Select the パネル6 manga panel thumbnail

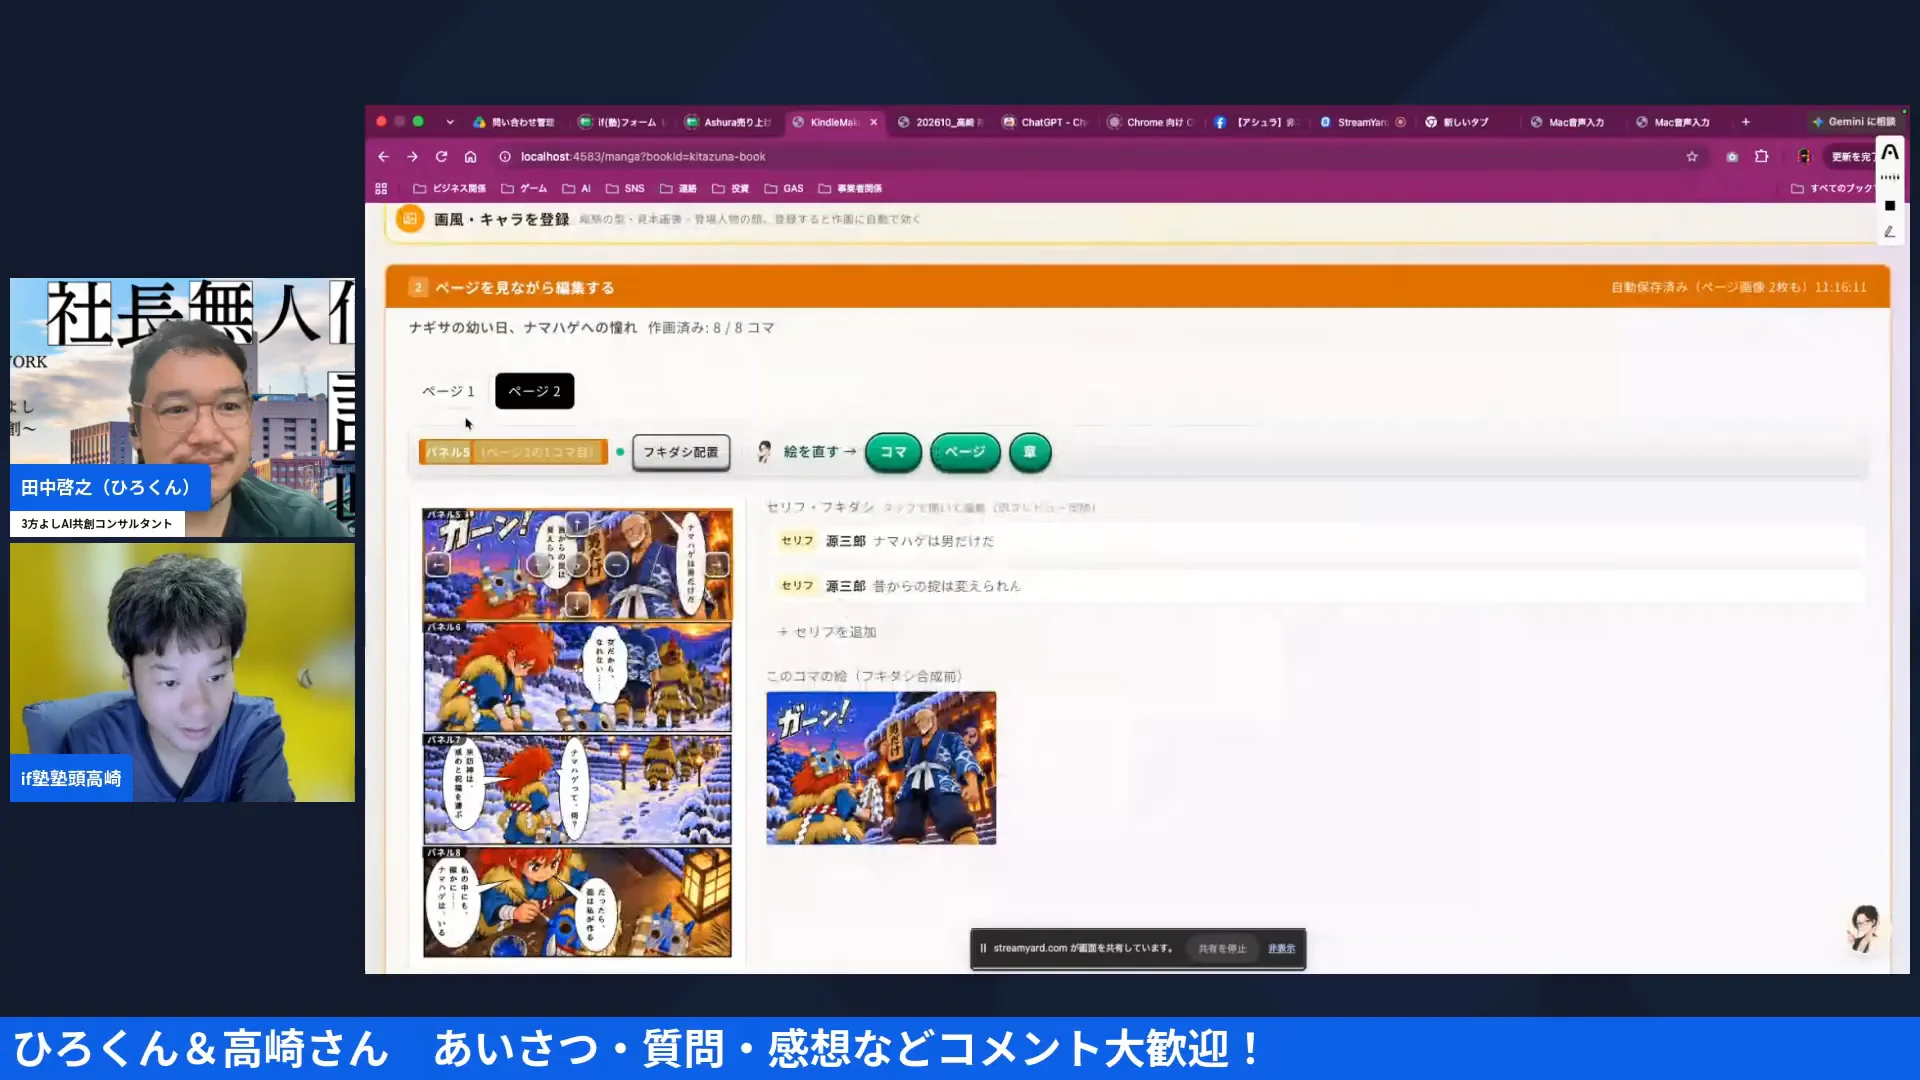[577, 677]
